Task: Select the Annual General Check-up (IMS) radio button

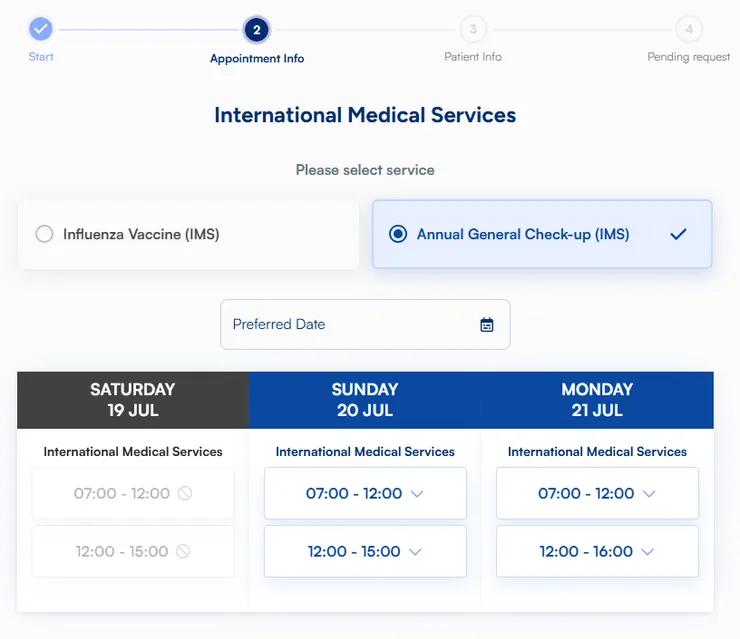Action: (398, 235)
